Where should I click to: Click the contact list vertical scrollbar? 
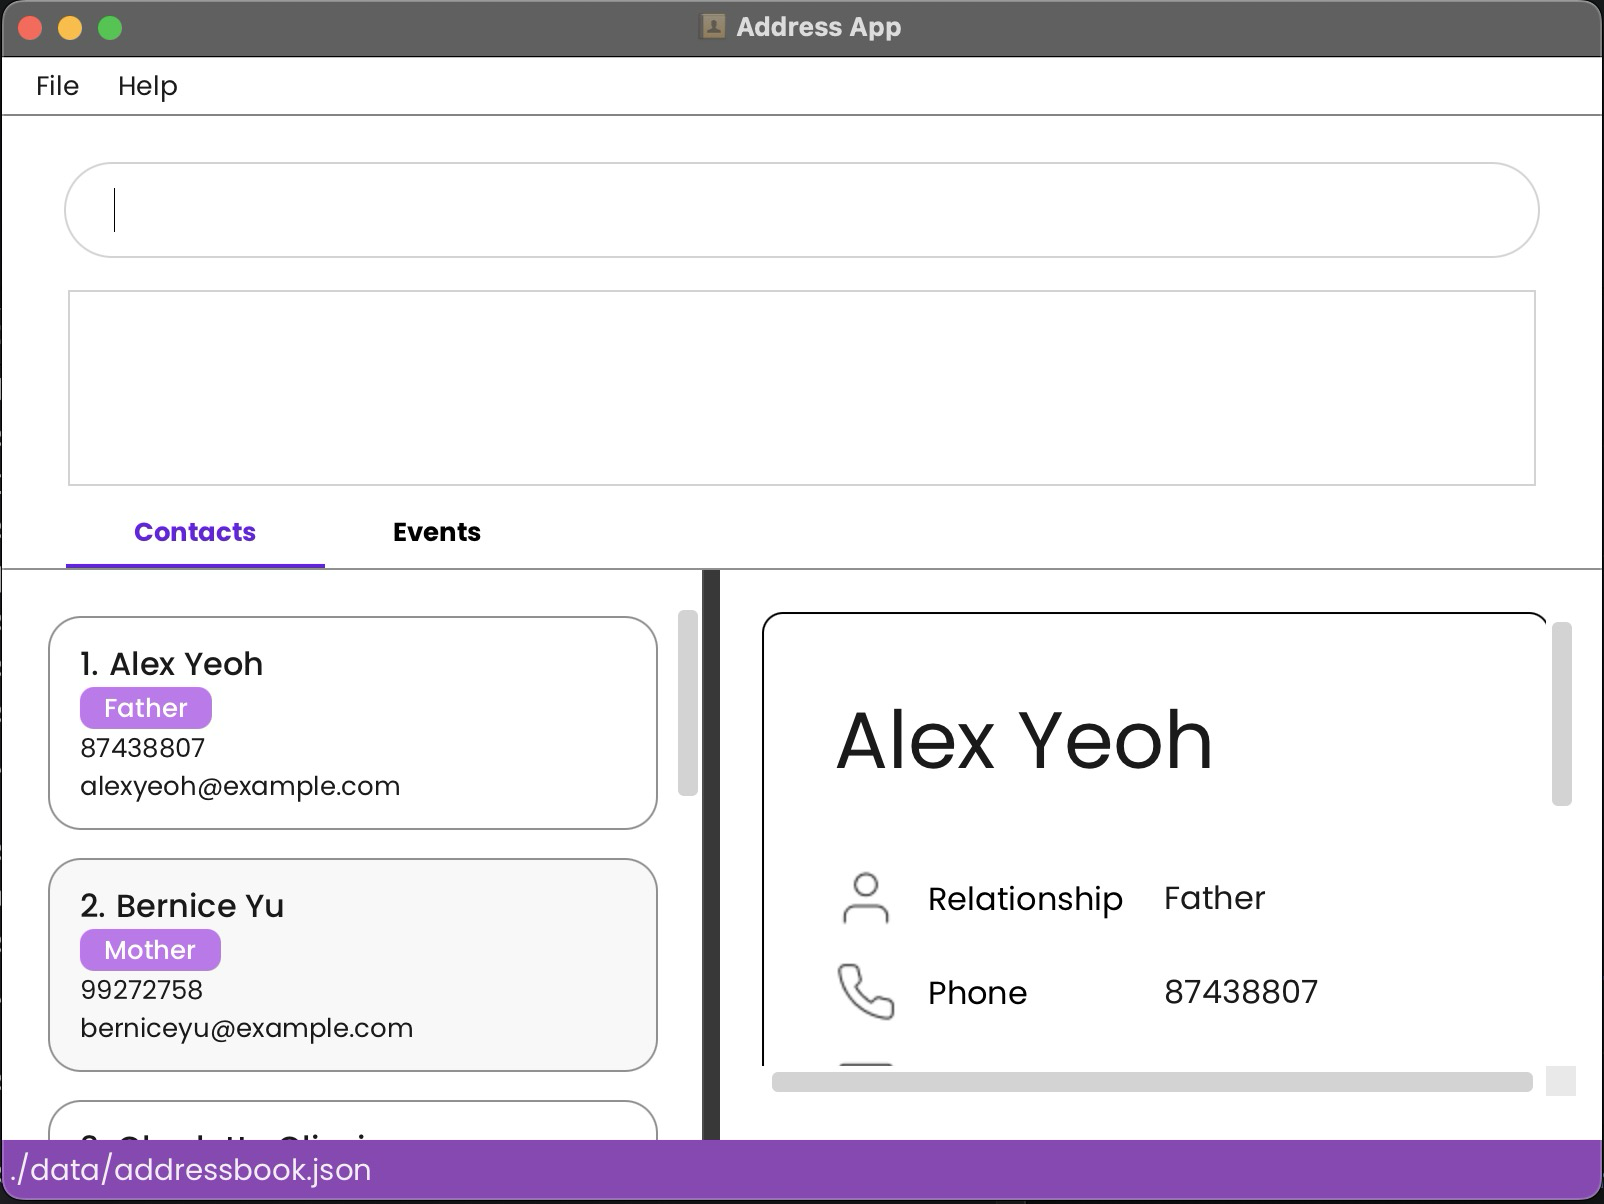coord(688,703)
